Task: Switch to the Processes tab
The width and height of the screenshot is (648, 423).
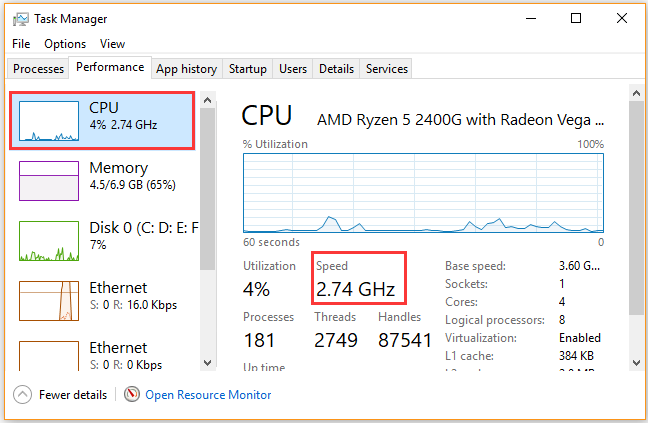Action: click(39, 69)
